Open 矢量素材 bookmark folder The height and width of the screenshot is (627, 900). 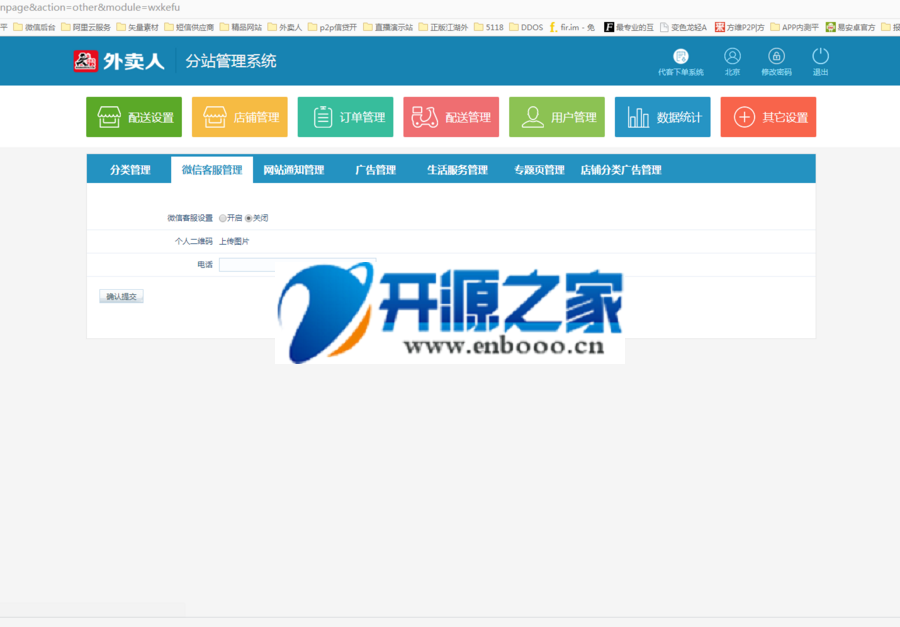pyautogui.click(x=137, y=27)
